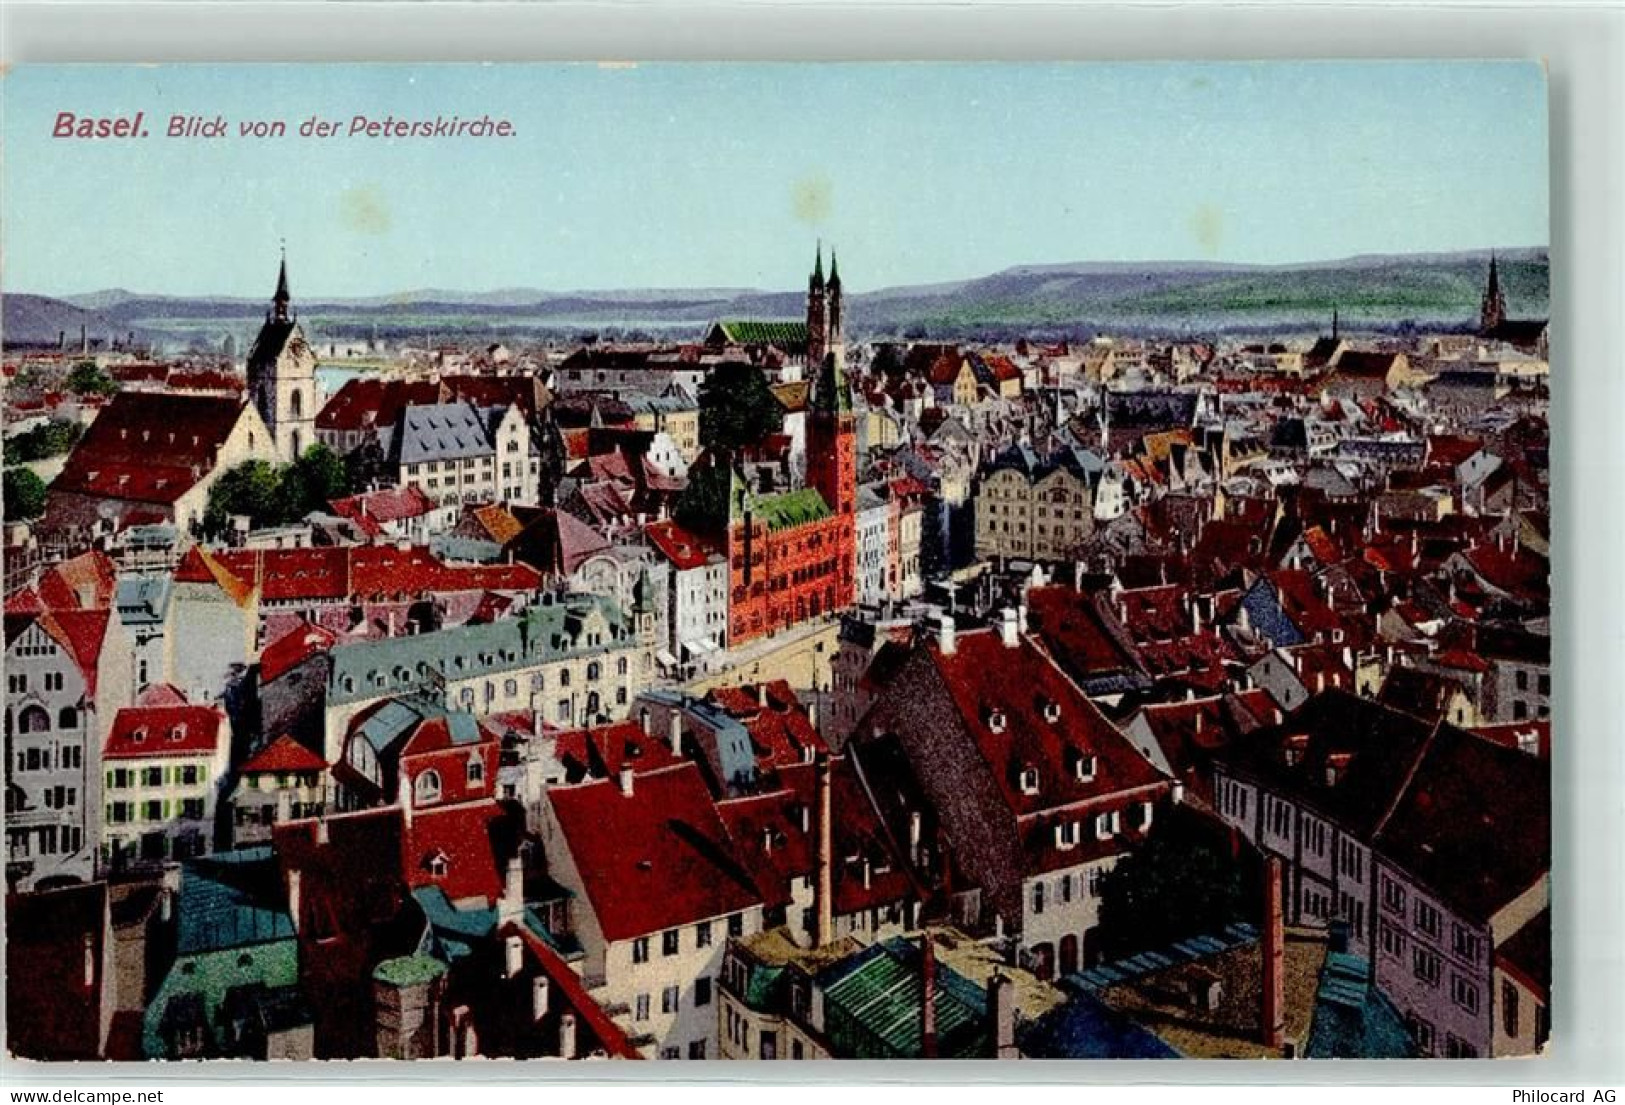The width and height of the screenshot is (1625, 1105).
Task: Click the clock face on the left tower
Action: click(x=296, y=346)
